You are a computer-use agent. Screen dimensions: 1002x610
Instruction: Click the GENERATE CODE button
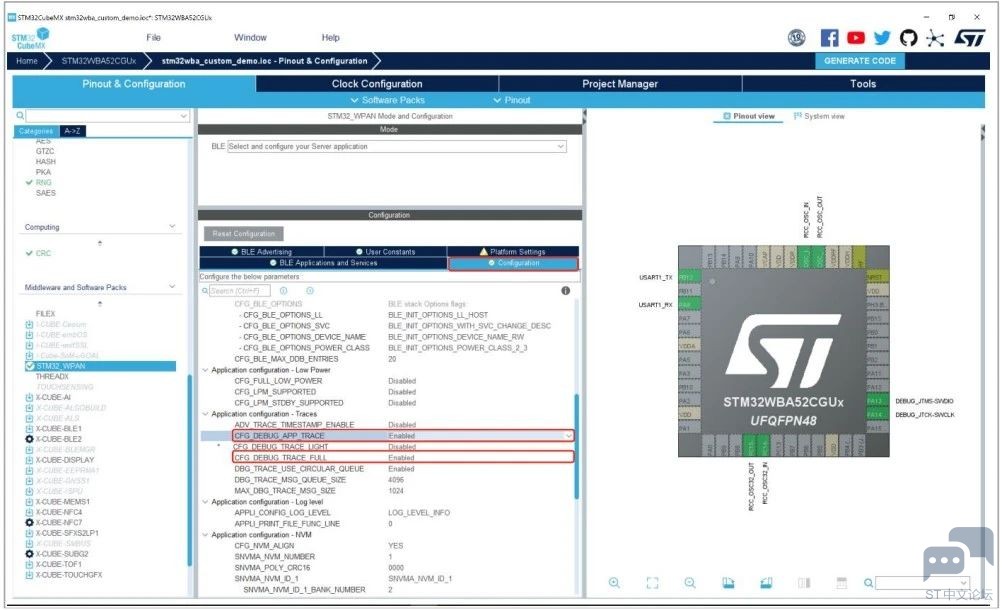click(x=859, y=61)
